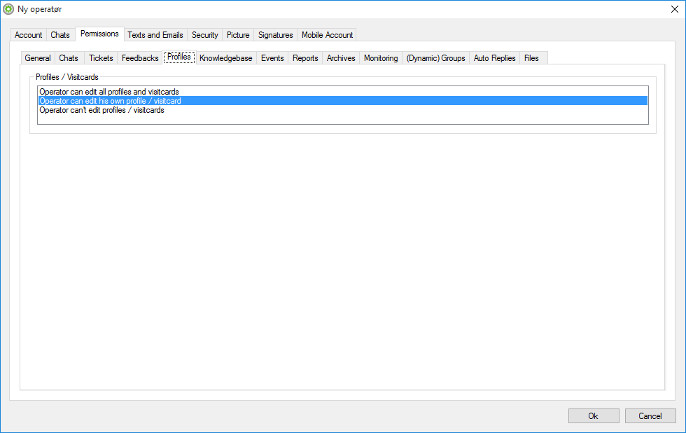Viewport: 686px width, 433px height.
Task: Close the Ny operator dialog
Action: pos(674,9)
